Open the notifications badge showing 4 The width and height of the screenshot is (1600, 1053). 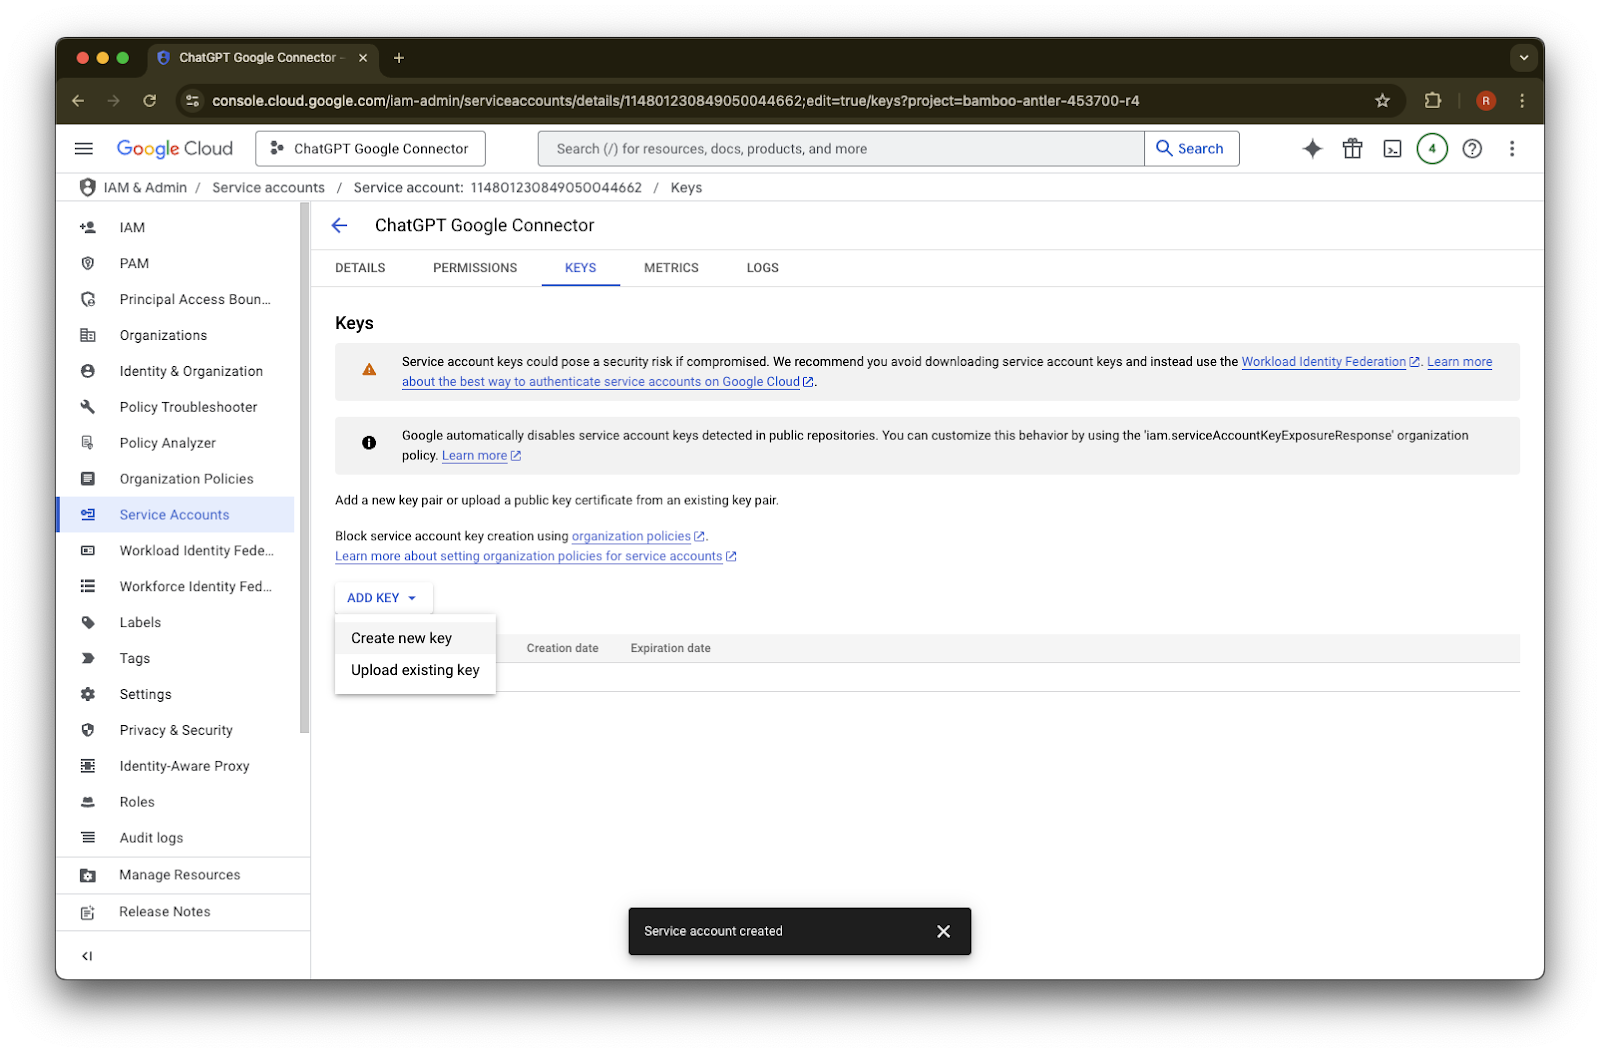pyautogui.click(x=1432, y=149)
